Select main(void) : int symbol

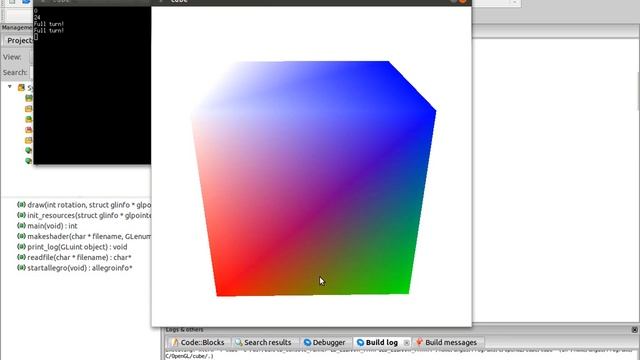pyautogui.click(x=52, y=226)
